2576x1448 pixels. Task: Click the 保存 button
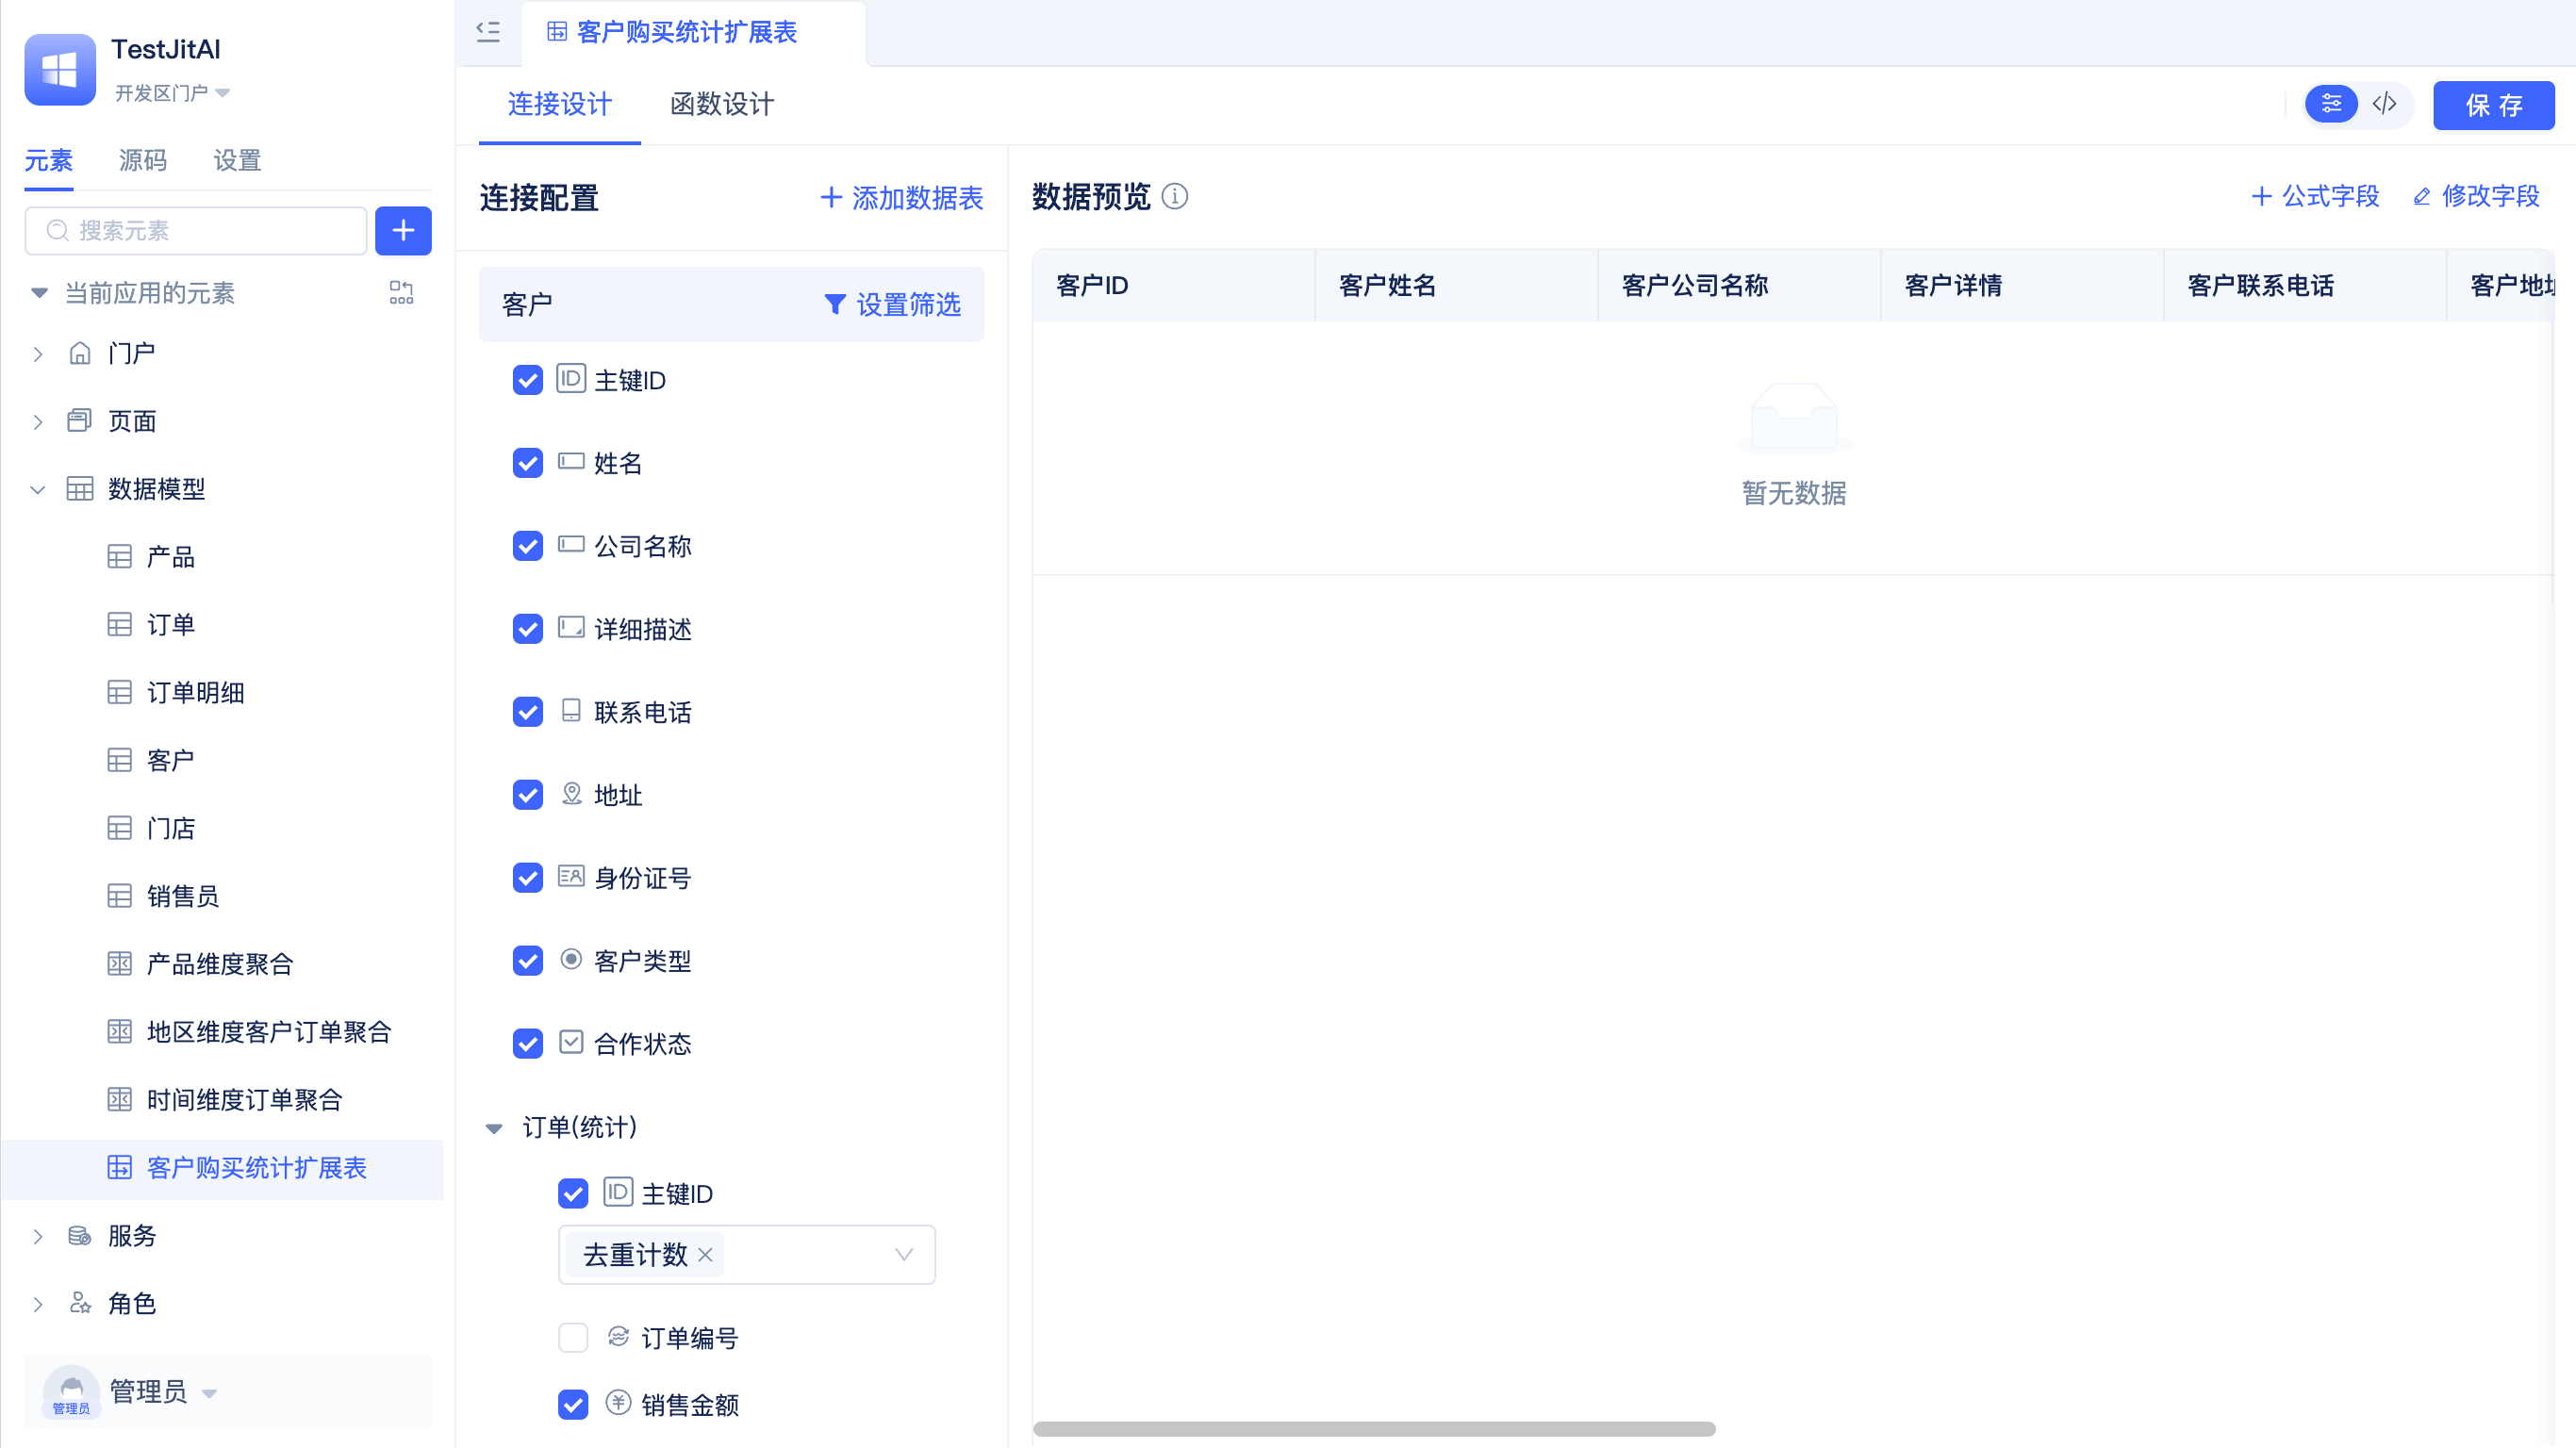2493,105
